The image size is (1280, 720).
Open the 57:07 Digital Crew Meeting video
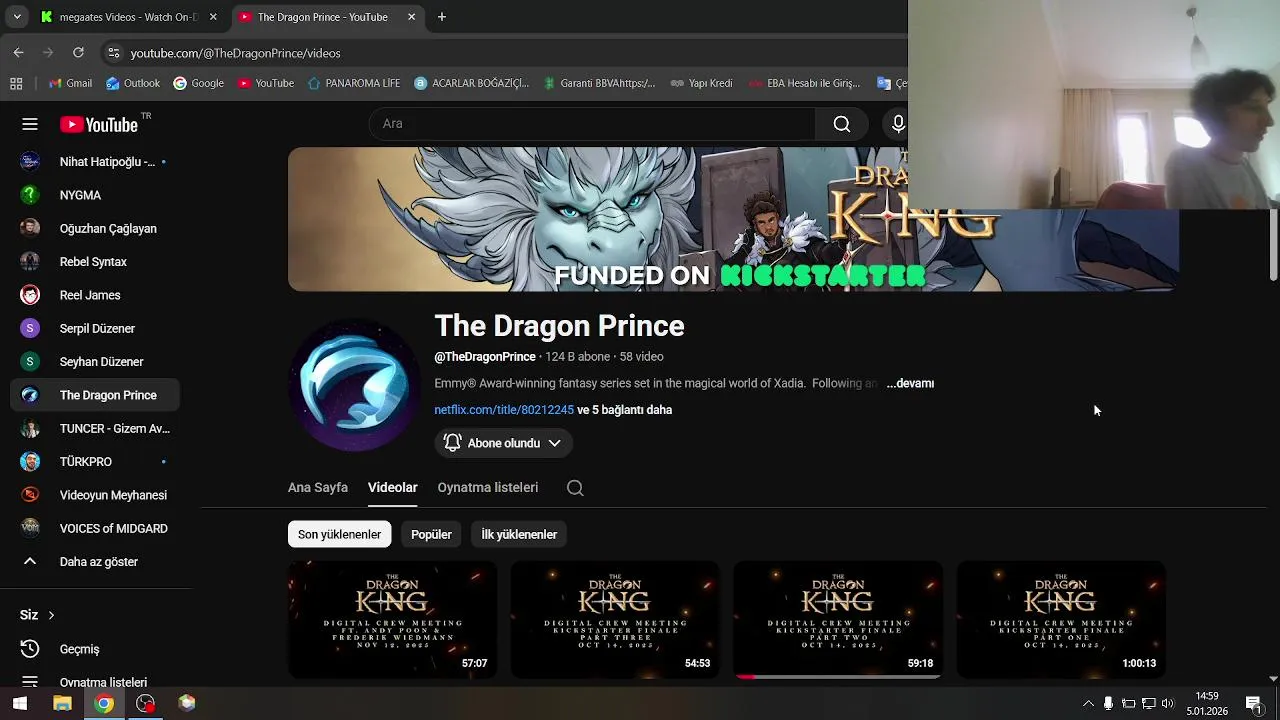[x=392, y=619]
